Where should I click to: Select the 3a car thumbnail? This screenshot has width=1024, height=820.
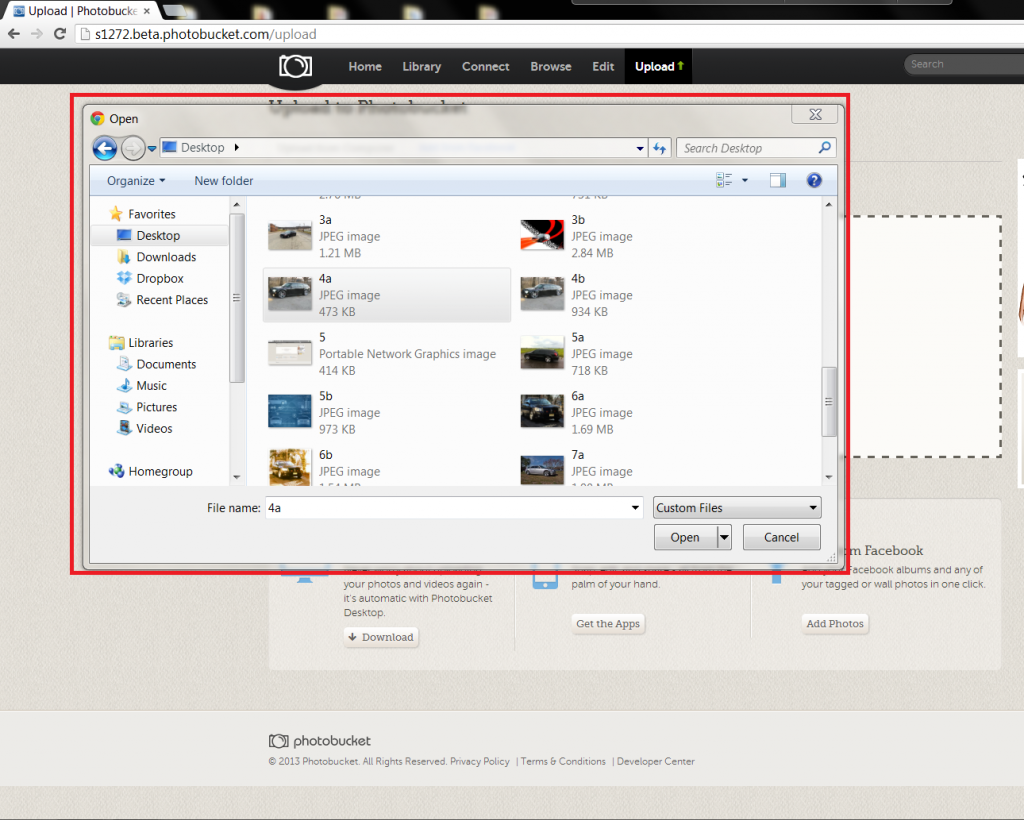pyautogui.click(x=289, y=236)
